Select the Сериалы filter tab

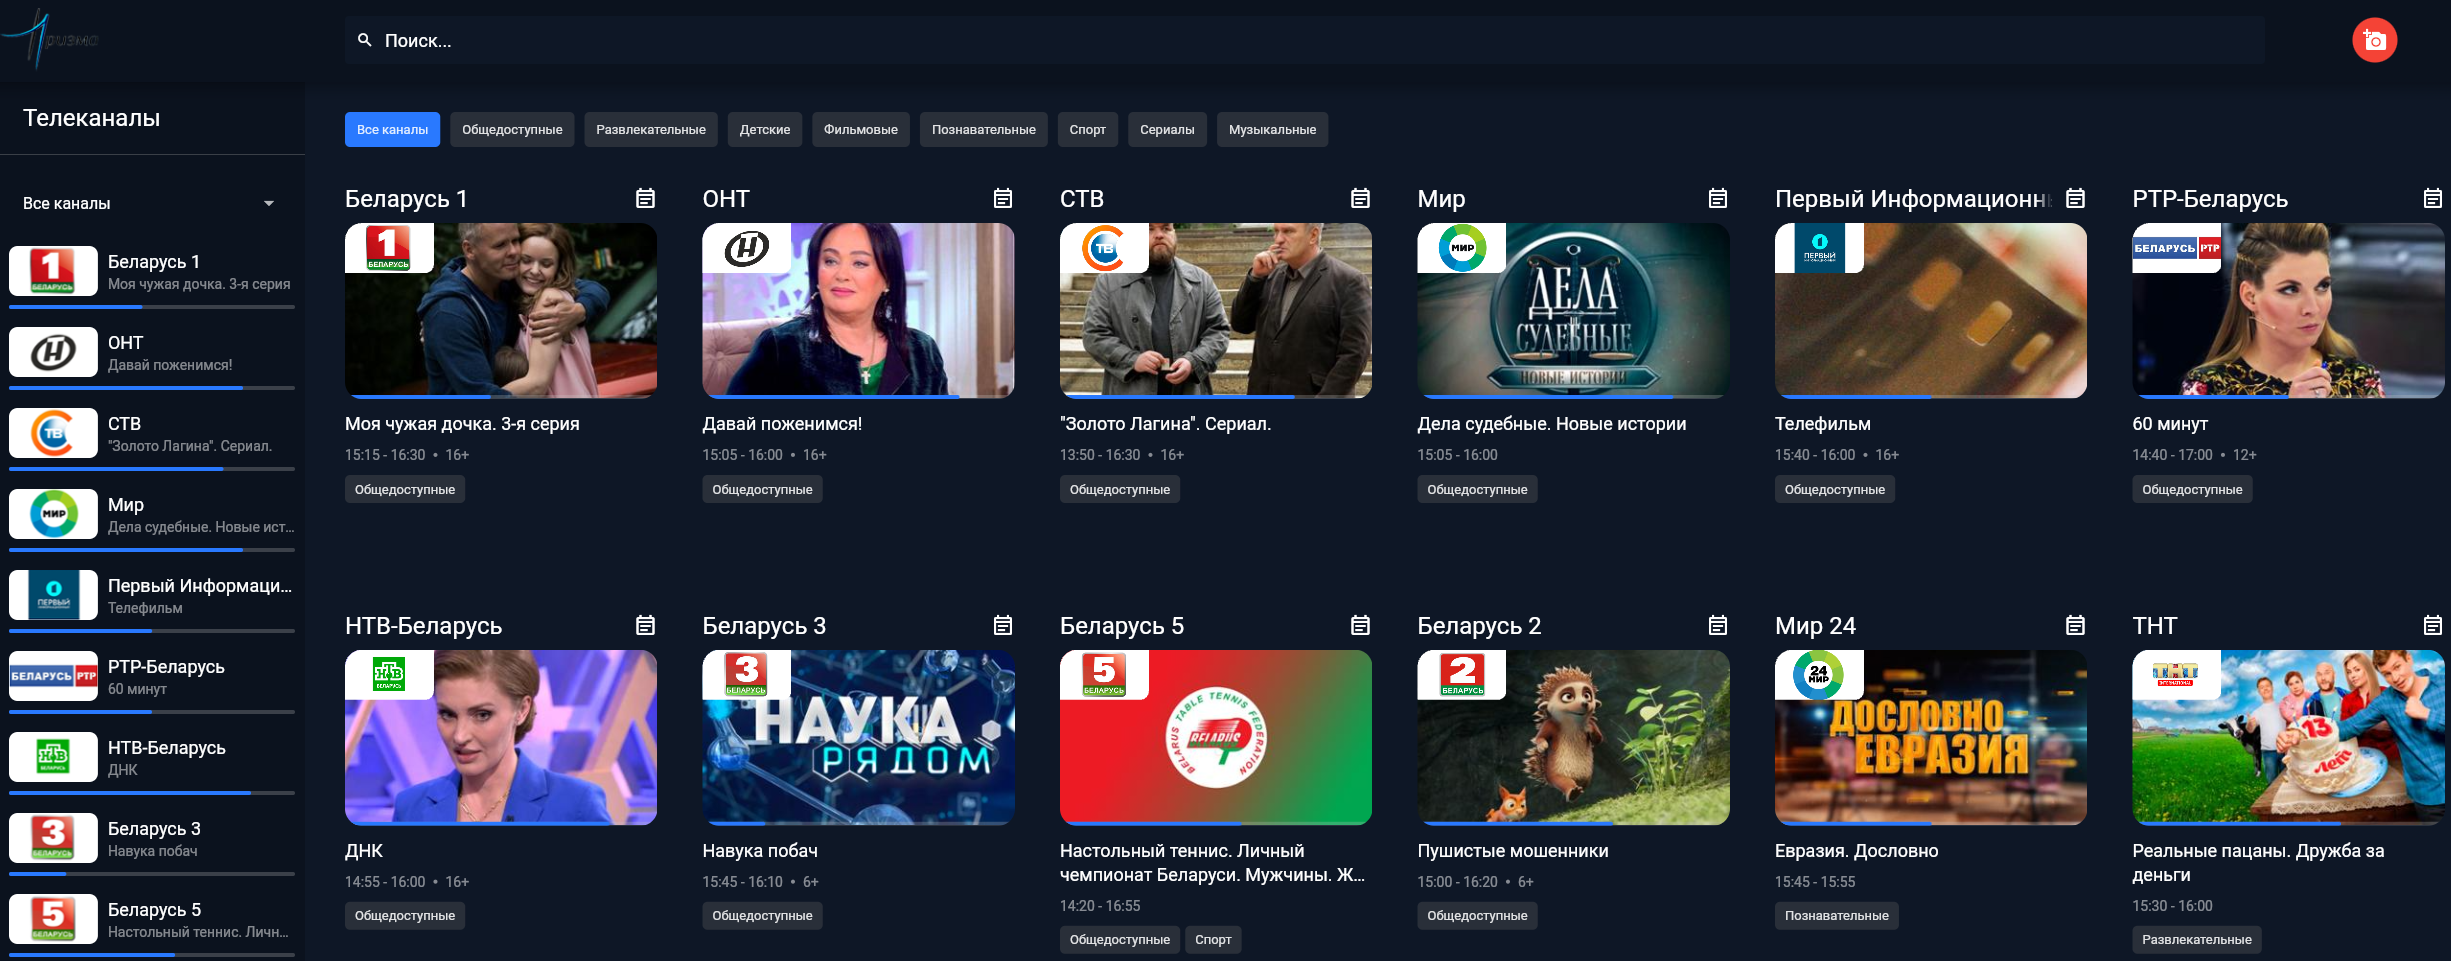1167,129
